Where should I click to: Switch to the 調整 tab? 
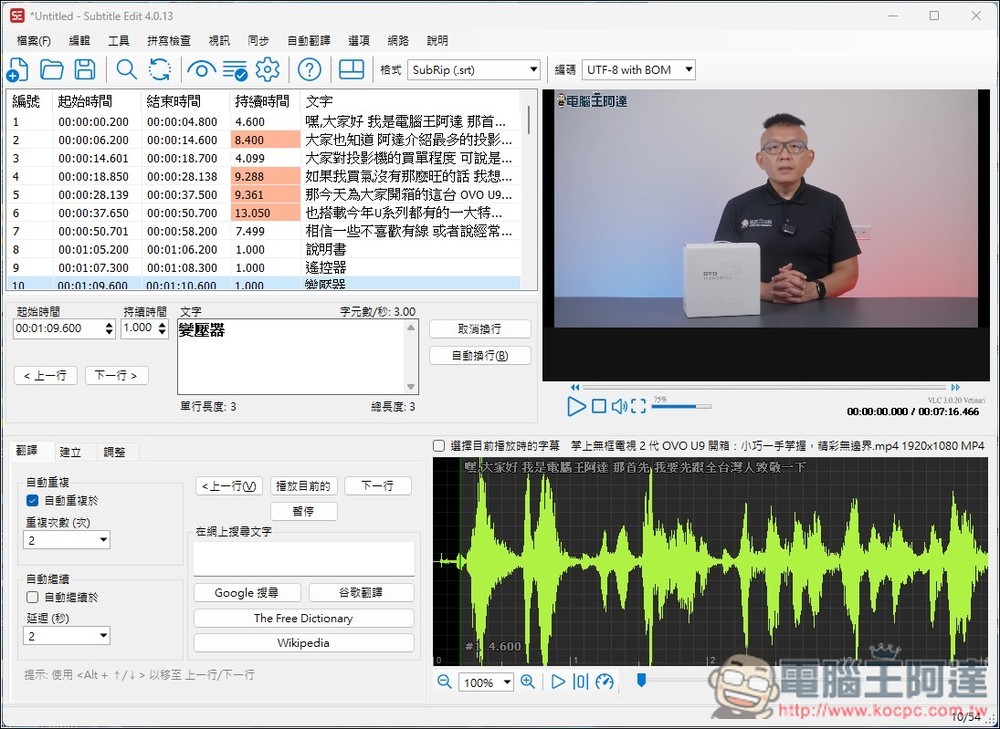(x=115, y=452)
